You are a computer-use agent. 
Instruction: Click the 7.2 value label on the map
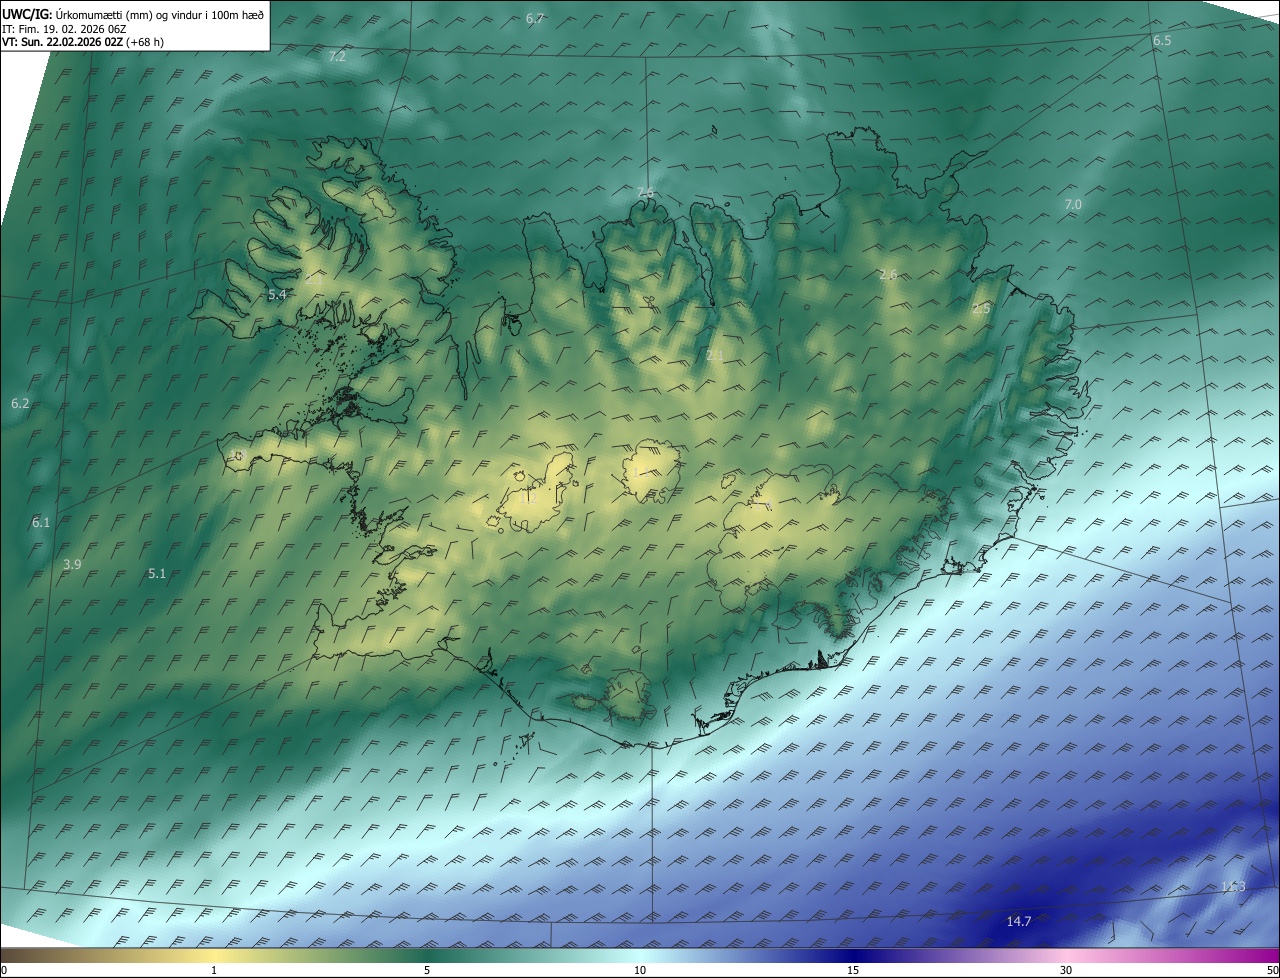point(337,57)
